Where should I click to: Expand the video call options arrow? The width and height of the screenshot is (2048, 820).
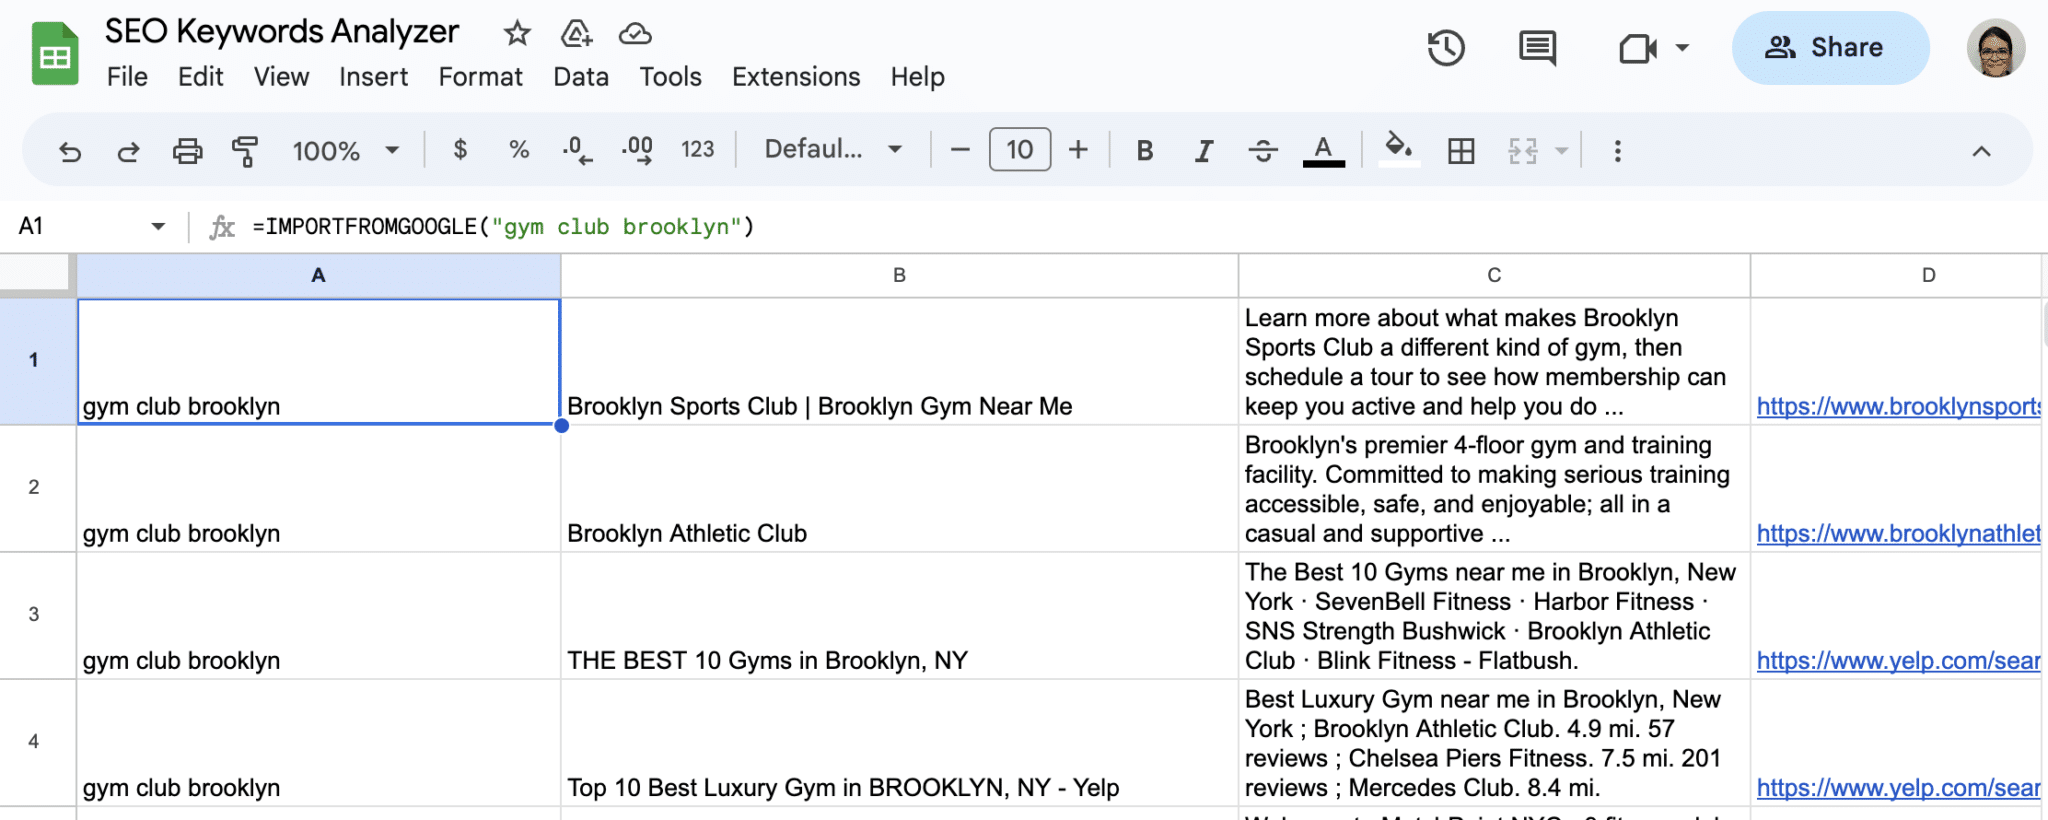pos(1682,48)
